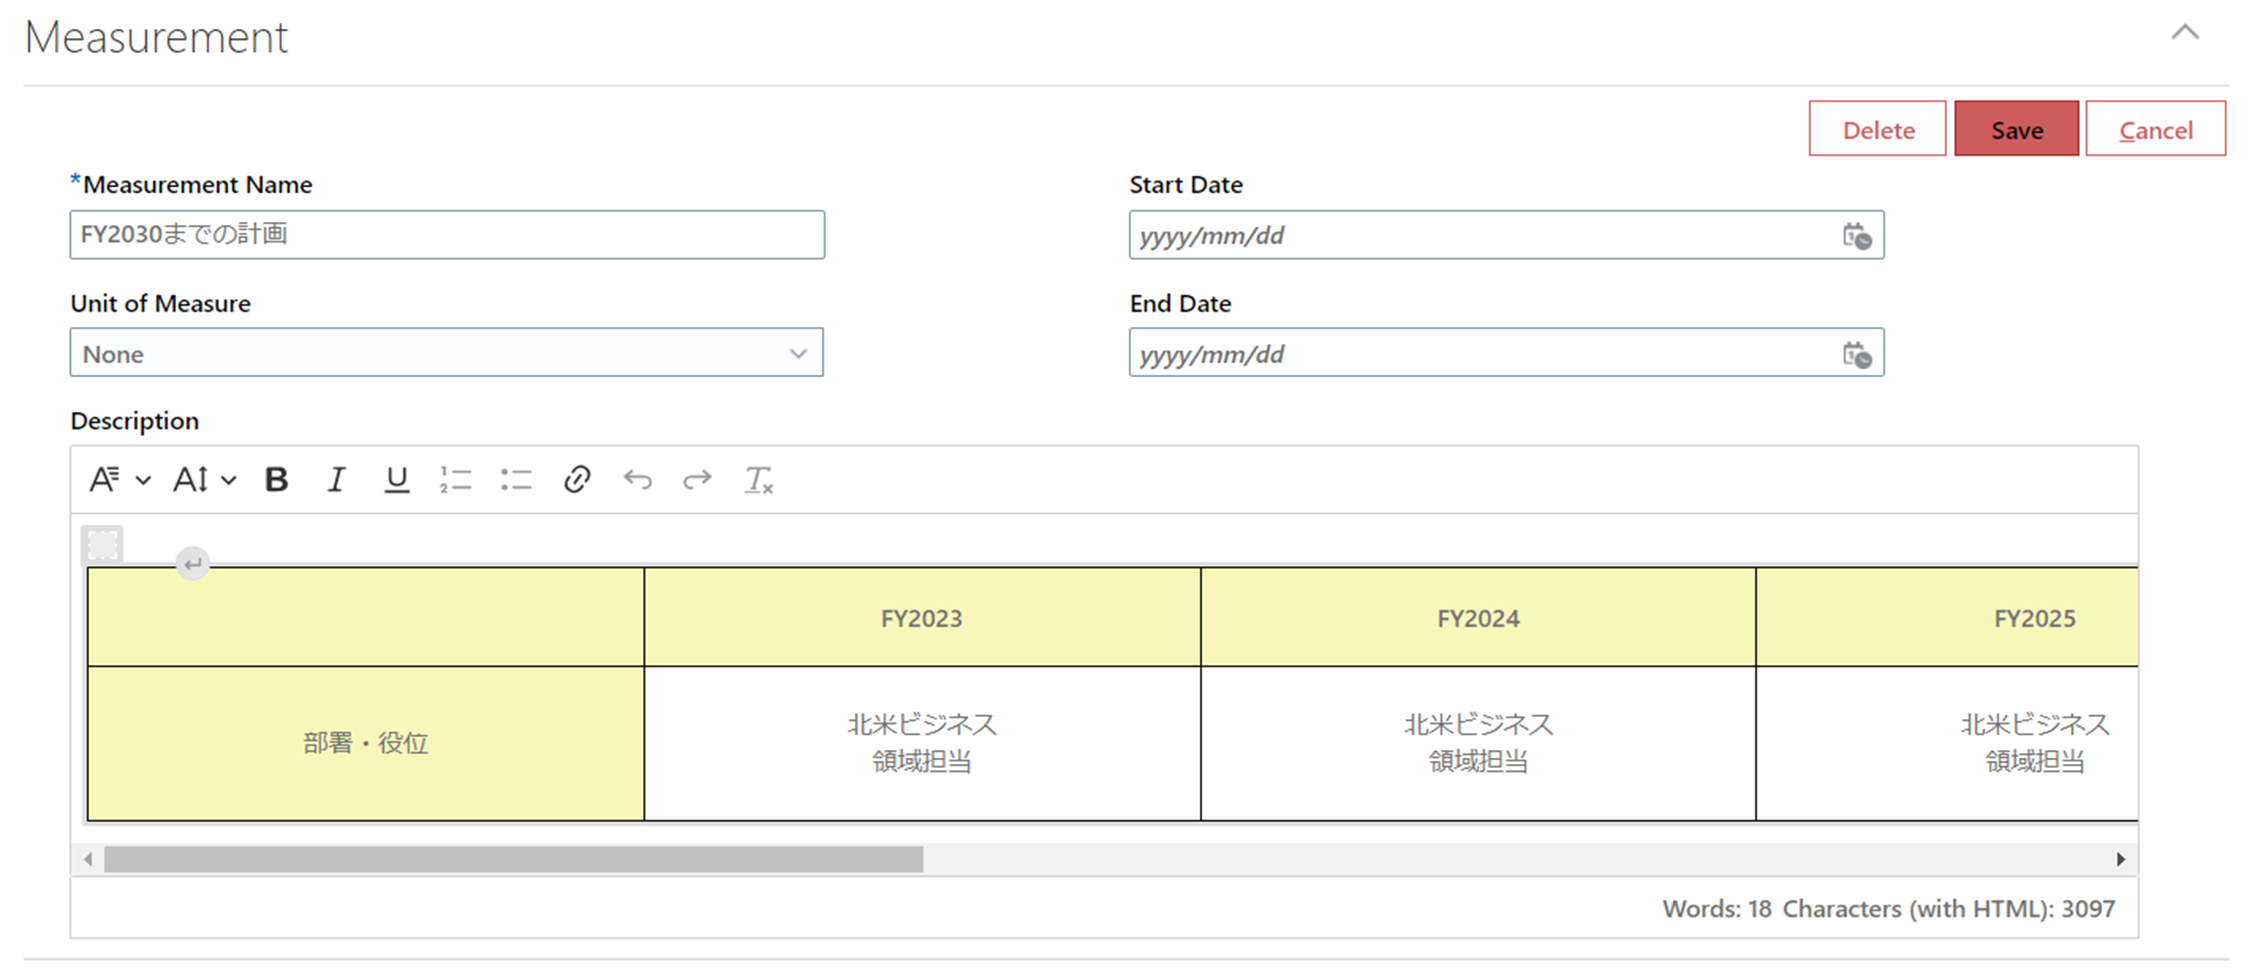Redo the last edit in the editor
This screenshot has width=2255, height=979.
tap(697, 479)
